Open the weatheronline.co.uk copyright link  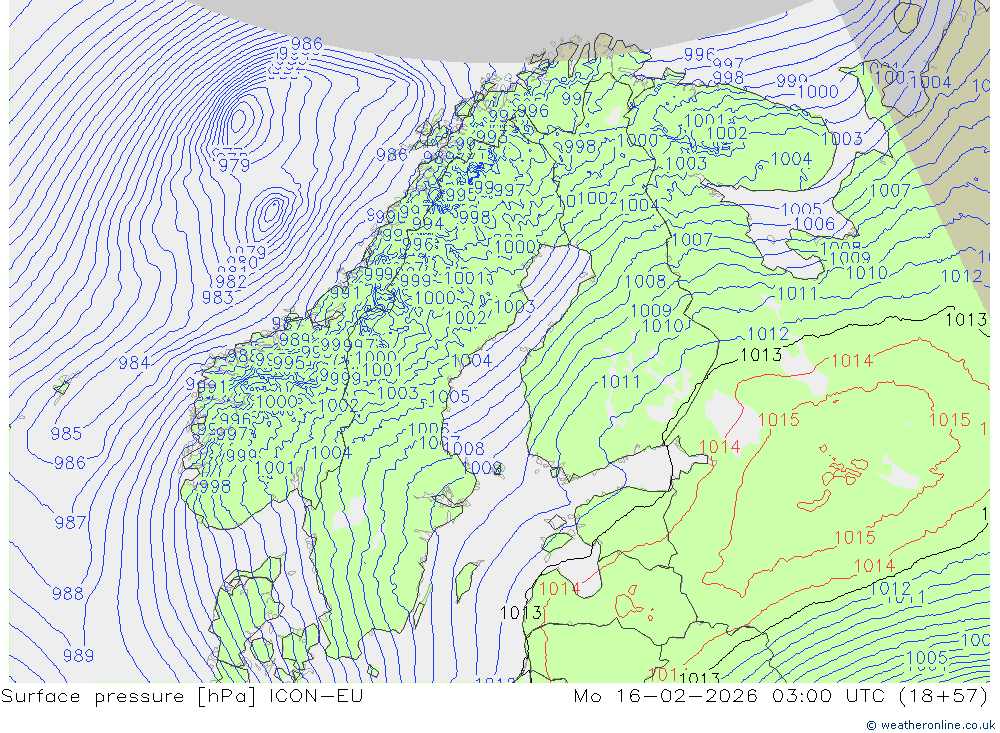point(931,725)
